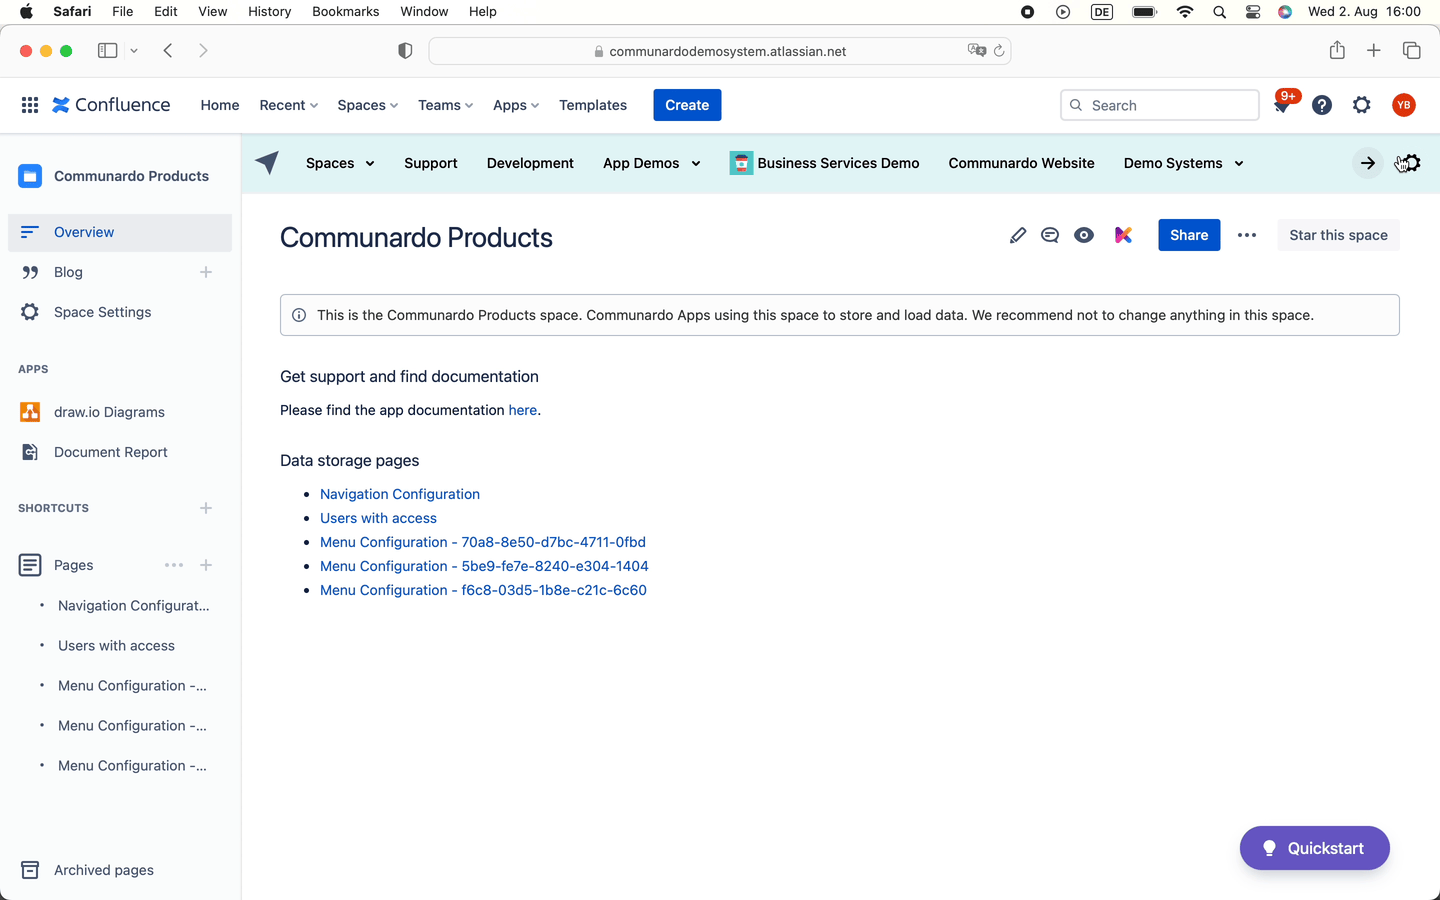The image size is (1440, 900).
Task: Expand Demo Systems dropdown
Action: 1184,163
